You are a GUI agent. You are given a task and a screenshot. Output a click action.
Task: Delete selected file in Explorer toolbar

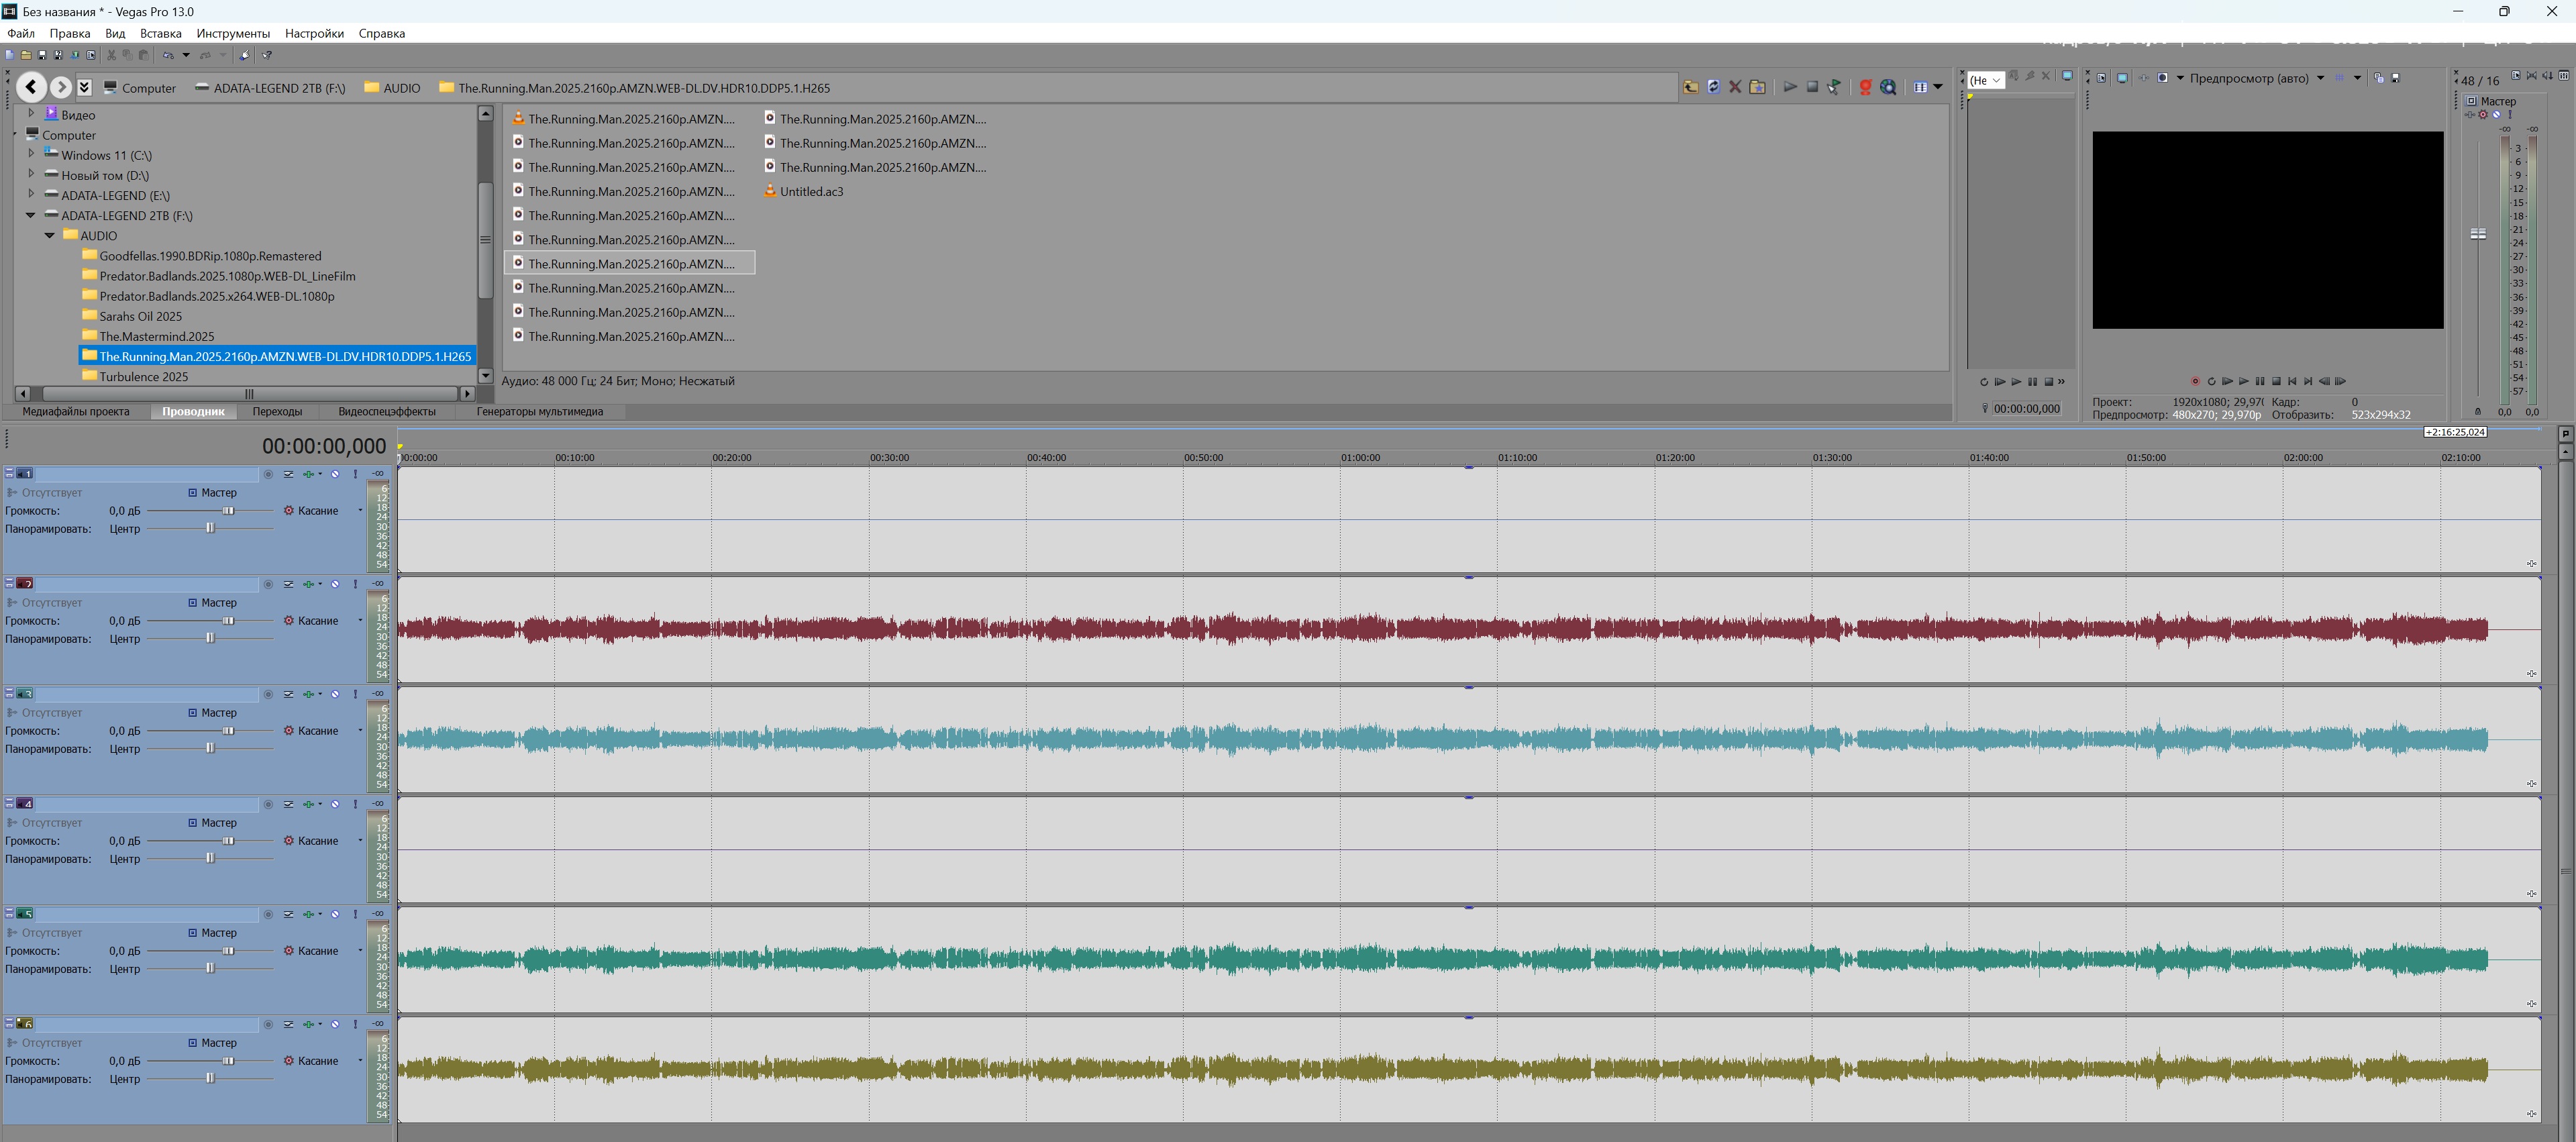(x=1735, y=87)
